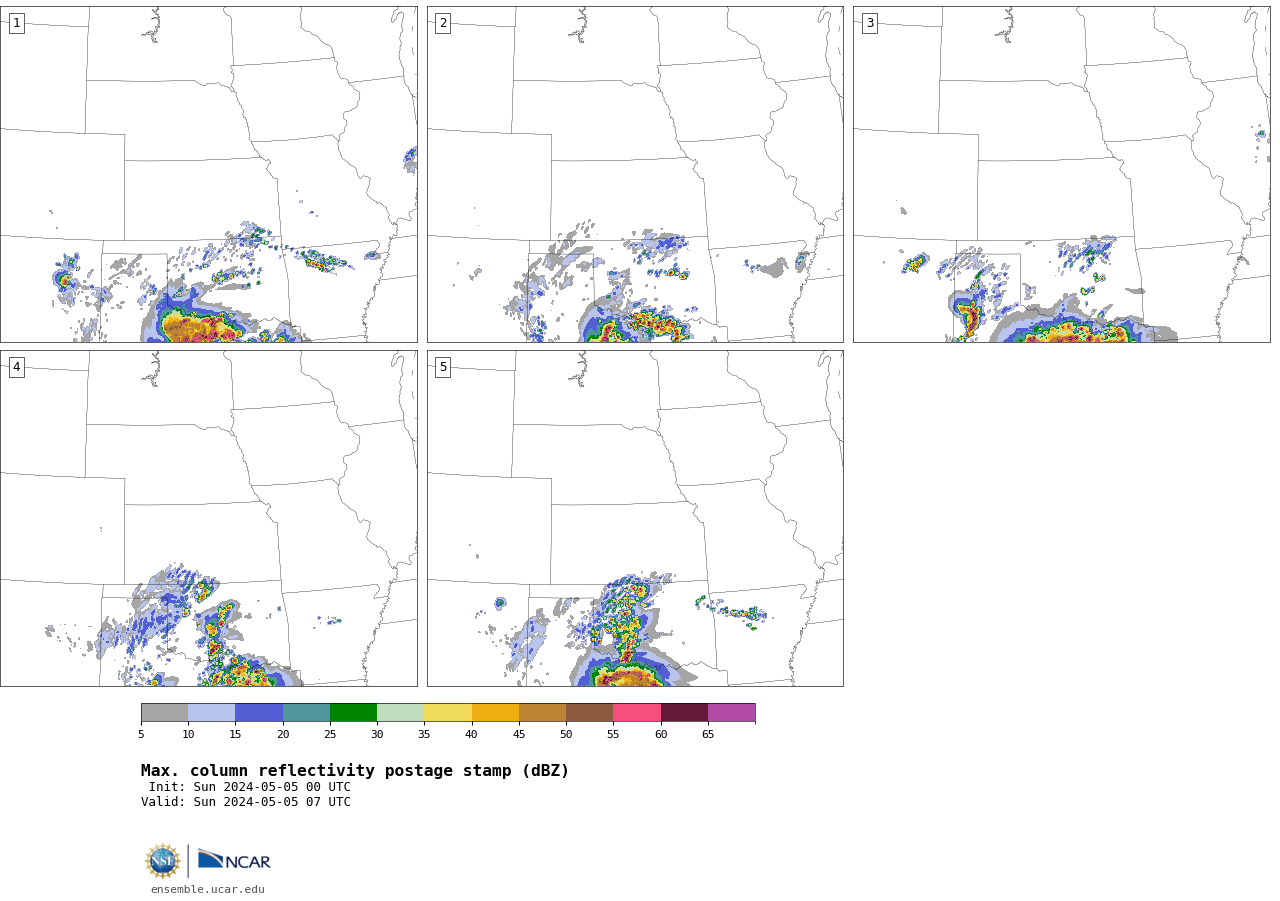Screen dimensions: 1280x901
Task: Open ensemble member 4 reflectivity map
Action: coord(208,518)
